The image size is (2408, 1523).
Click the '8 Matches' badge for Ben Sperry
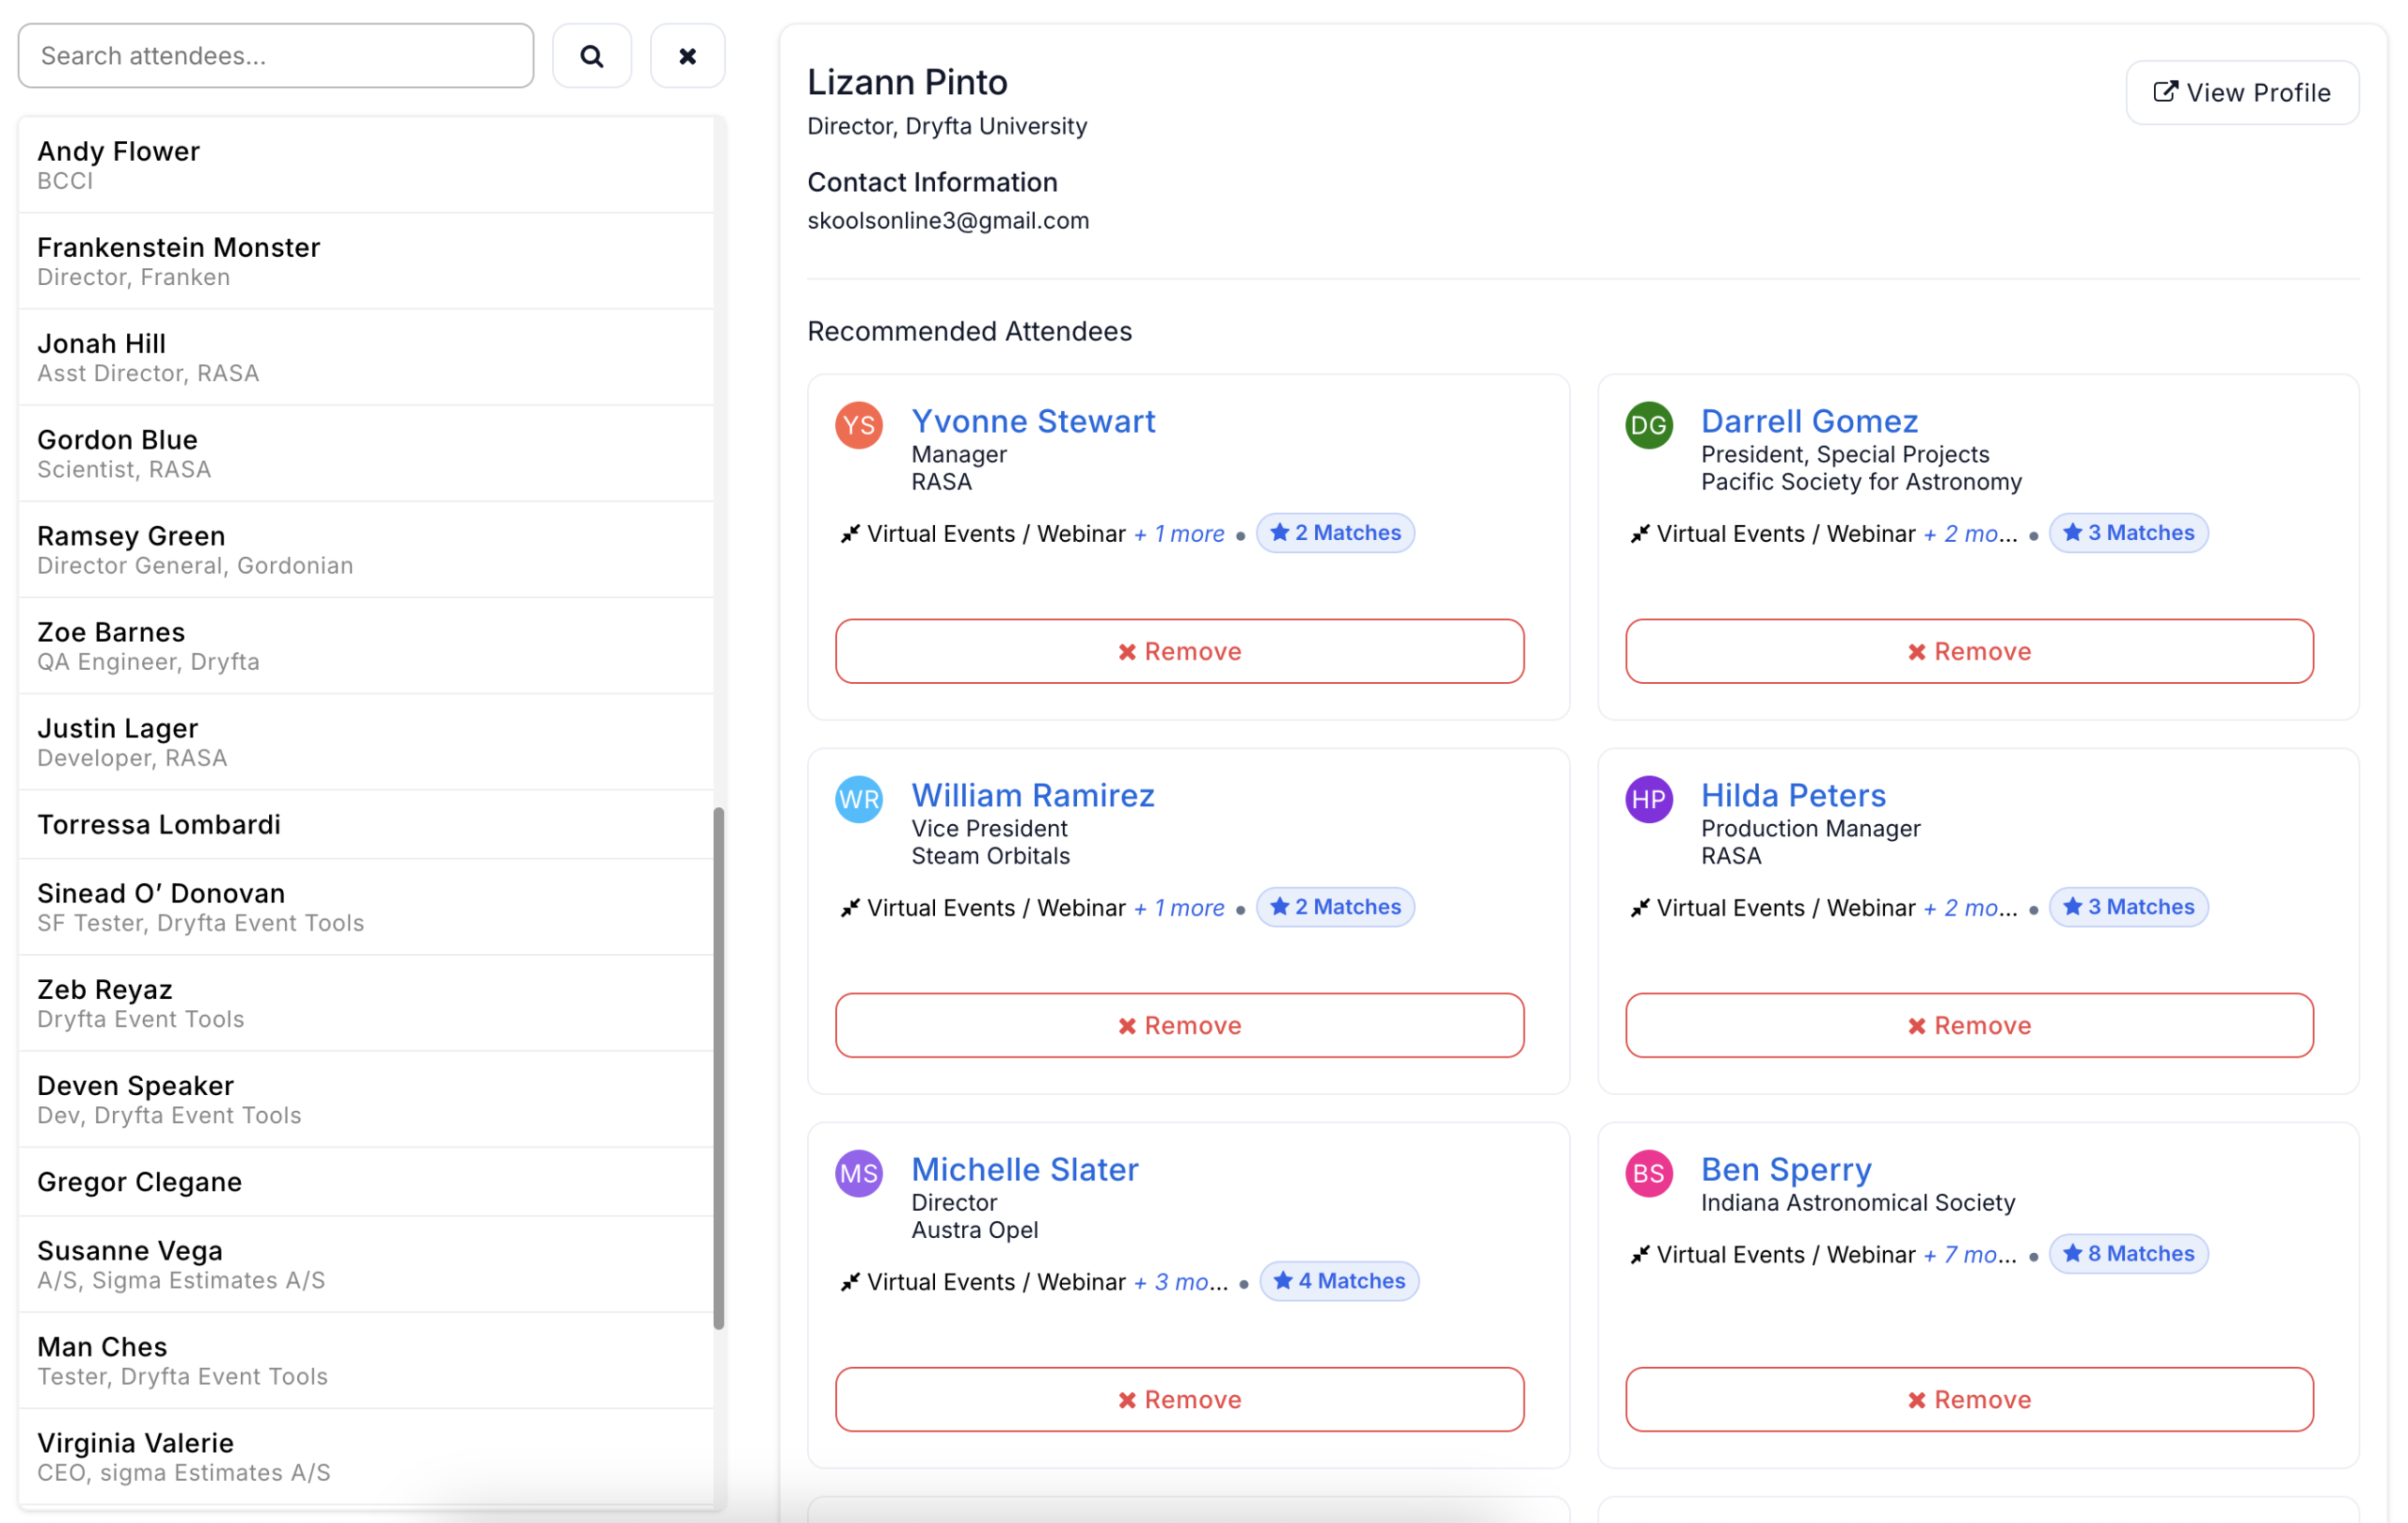pos(2128,1253)
